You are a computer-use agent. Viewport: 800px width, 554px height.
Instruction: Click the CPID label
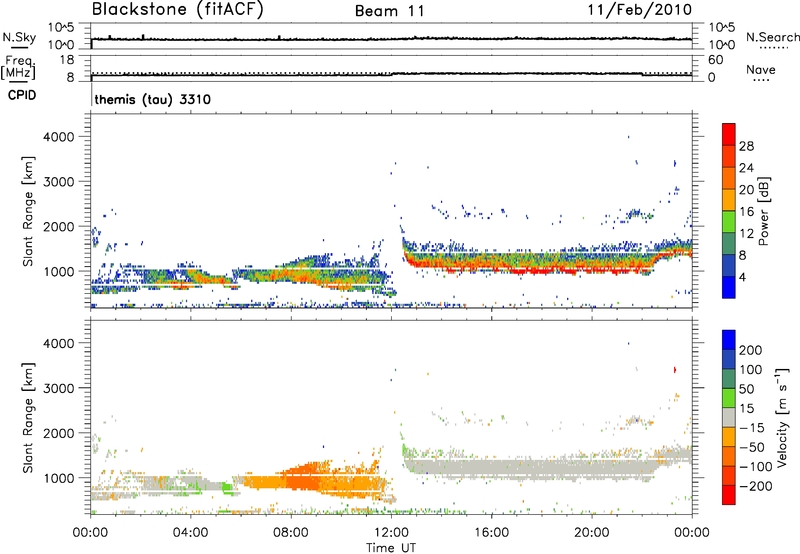click(x=22, y=95)
